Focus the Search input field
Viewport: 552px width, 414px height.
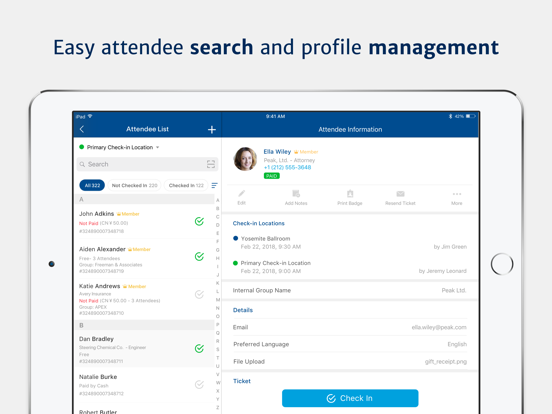pyautogui.click(x=147, y=164)
